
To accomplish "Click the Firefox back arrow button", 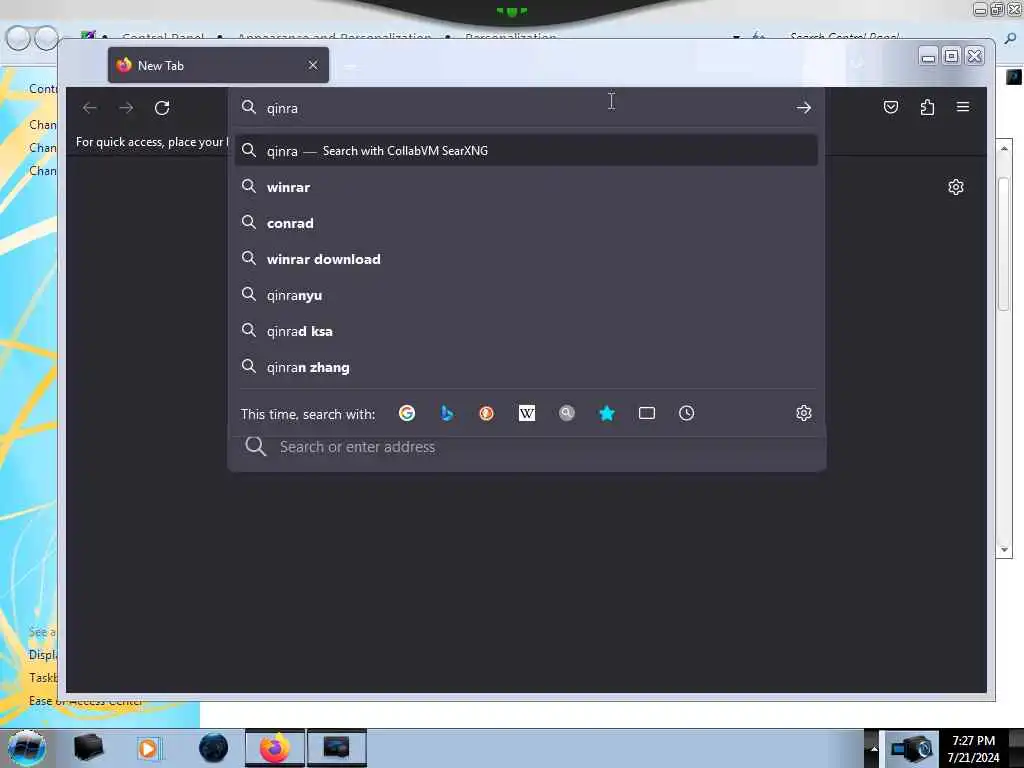I will pyautogui.click(x=90, y=108).
